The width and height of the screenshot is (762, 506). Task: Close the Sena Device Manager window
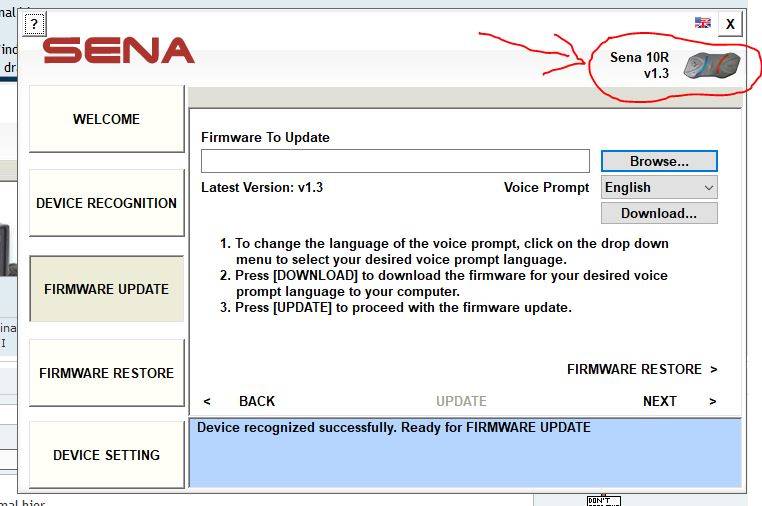pyautogui.click(x=731, y=24)
